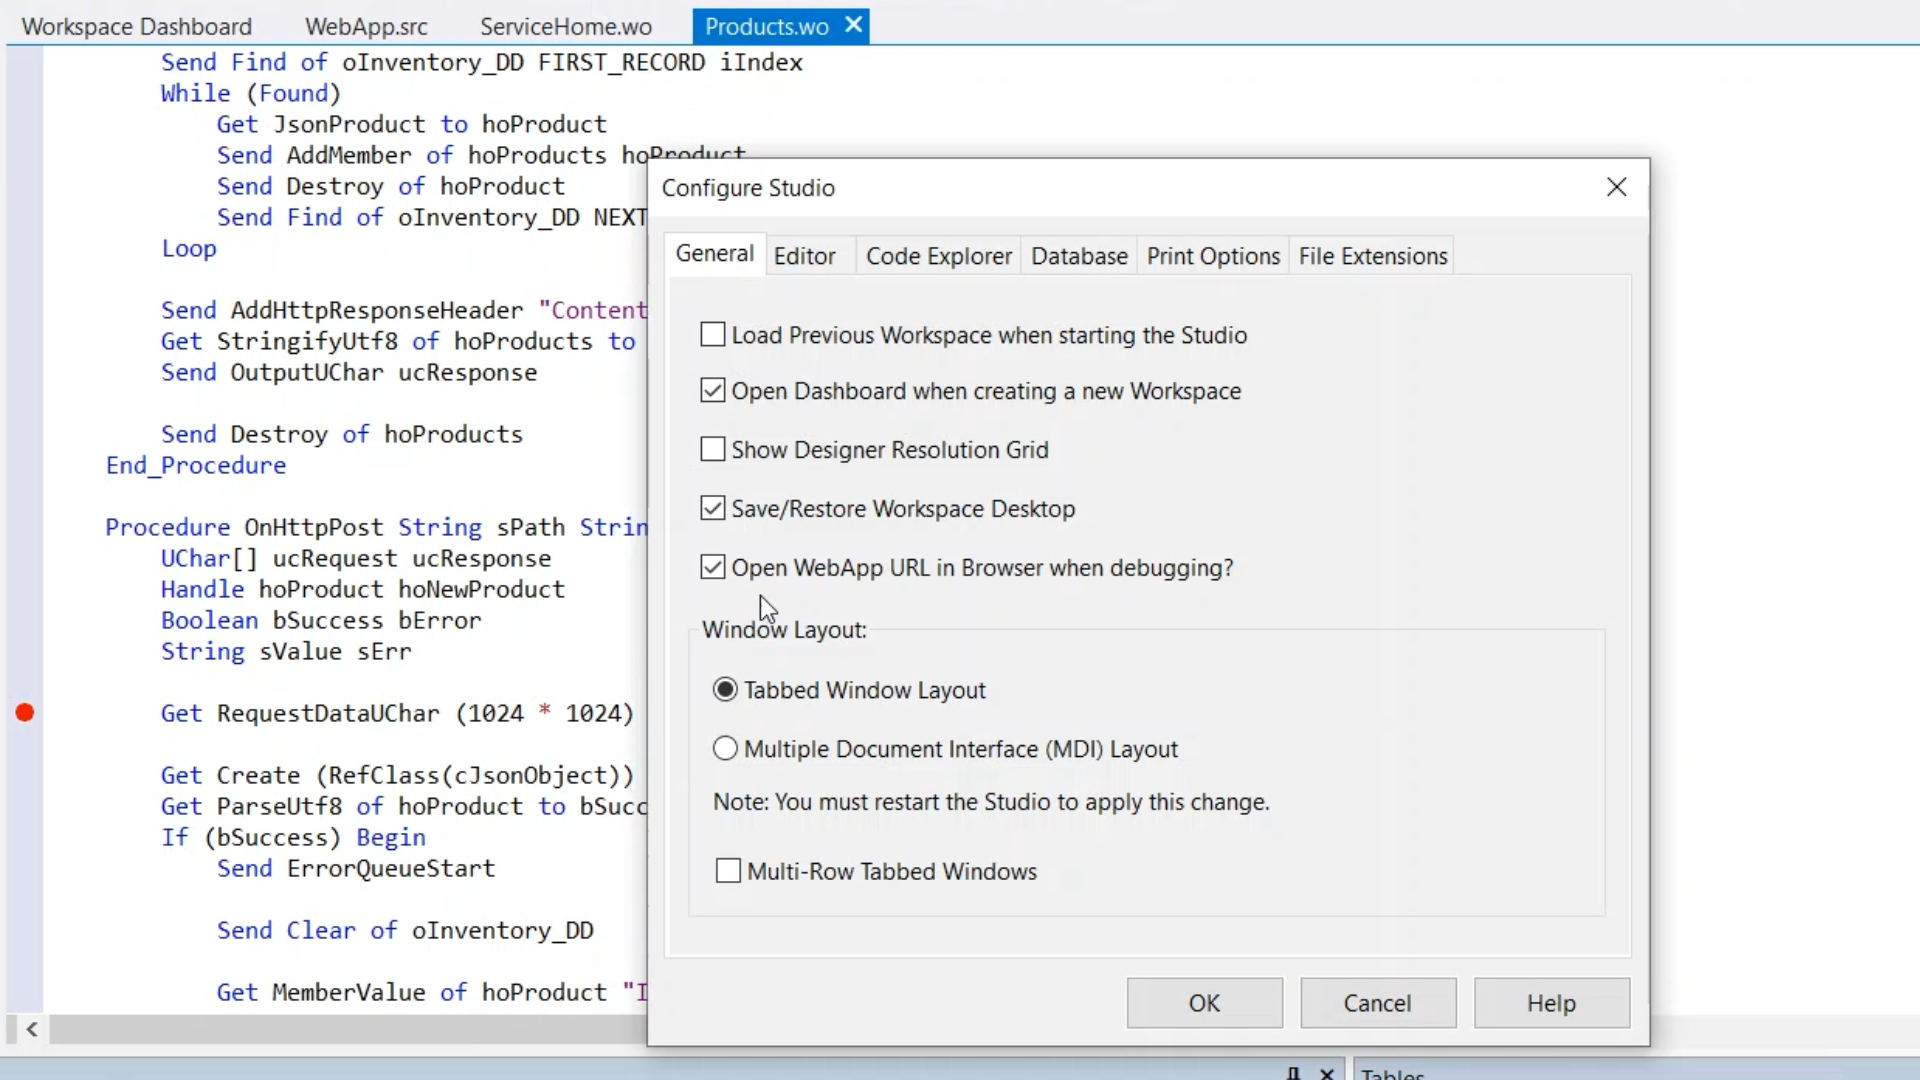
Task: Uncheck Open WebApp URL in Browser option
Action: pos(713,567)
